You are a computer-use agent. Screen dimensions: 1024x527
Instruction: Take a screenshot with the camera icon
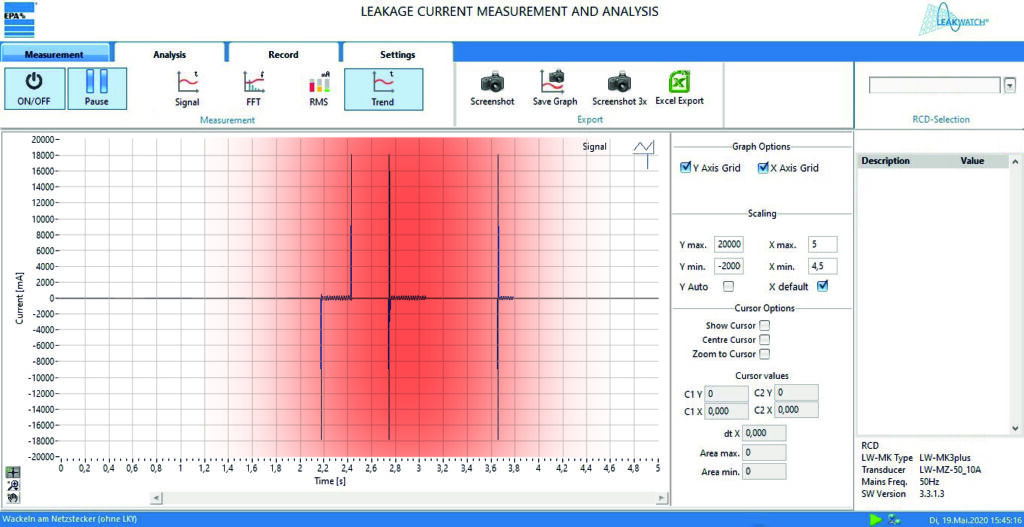point(492,82)
